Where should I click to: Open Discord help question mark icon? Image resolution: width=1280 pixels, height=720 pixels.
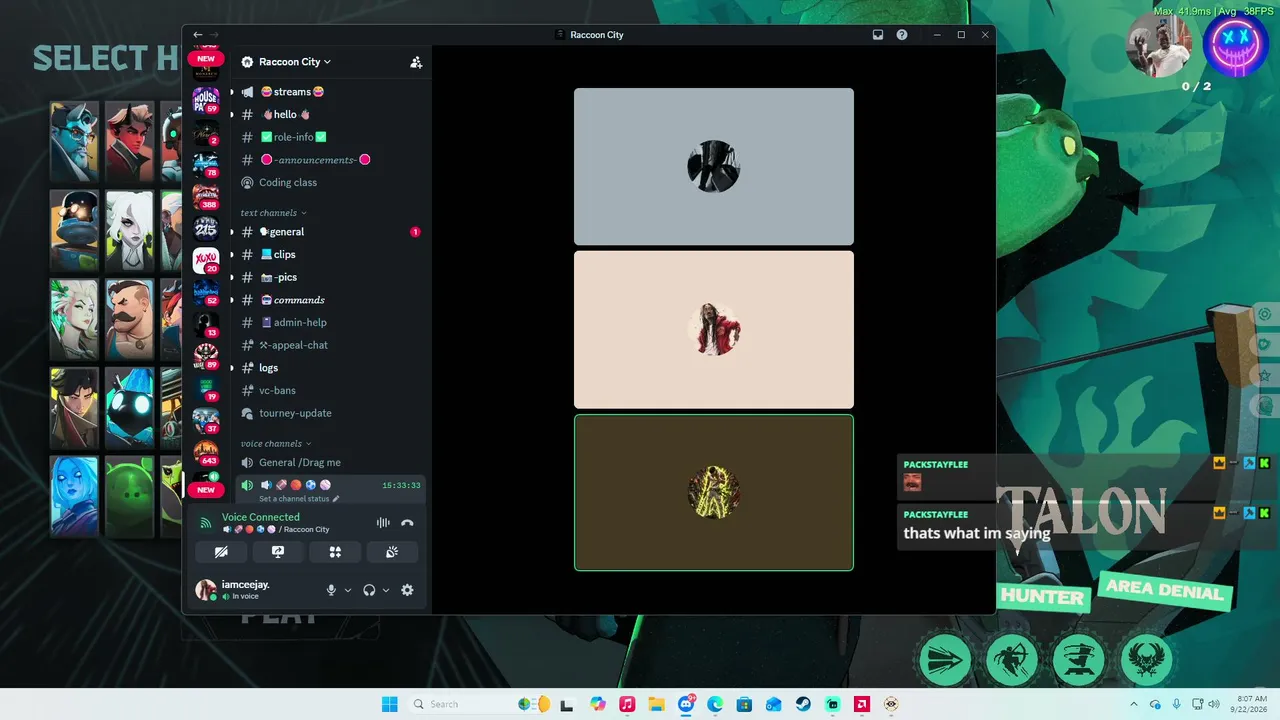pyautogui.click(x=902, y=35)
